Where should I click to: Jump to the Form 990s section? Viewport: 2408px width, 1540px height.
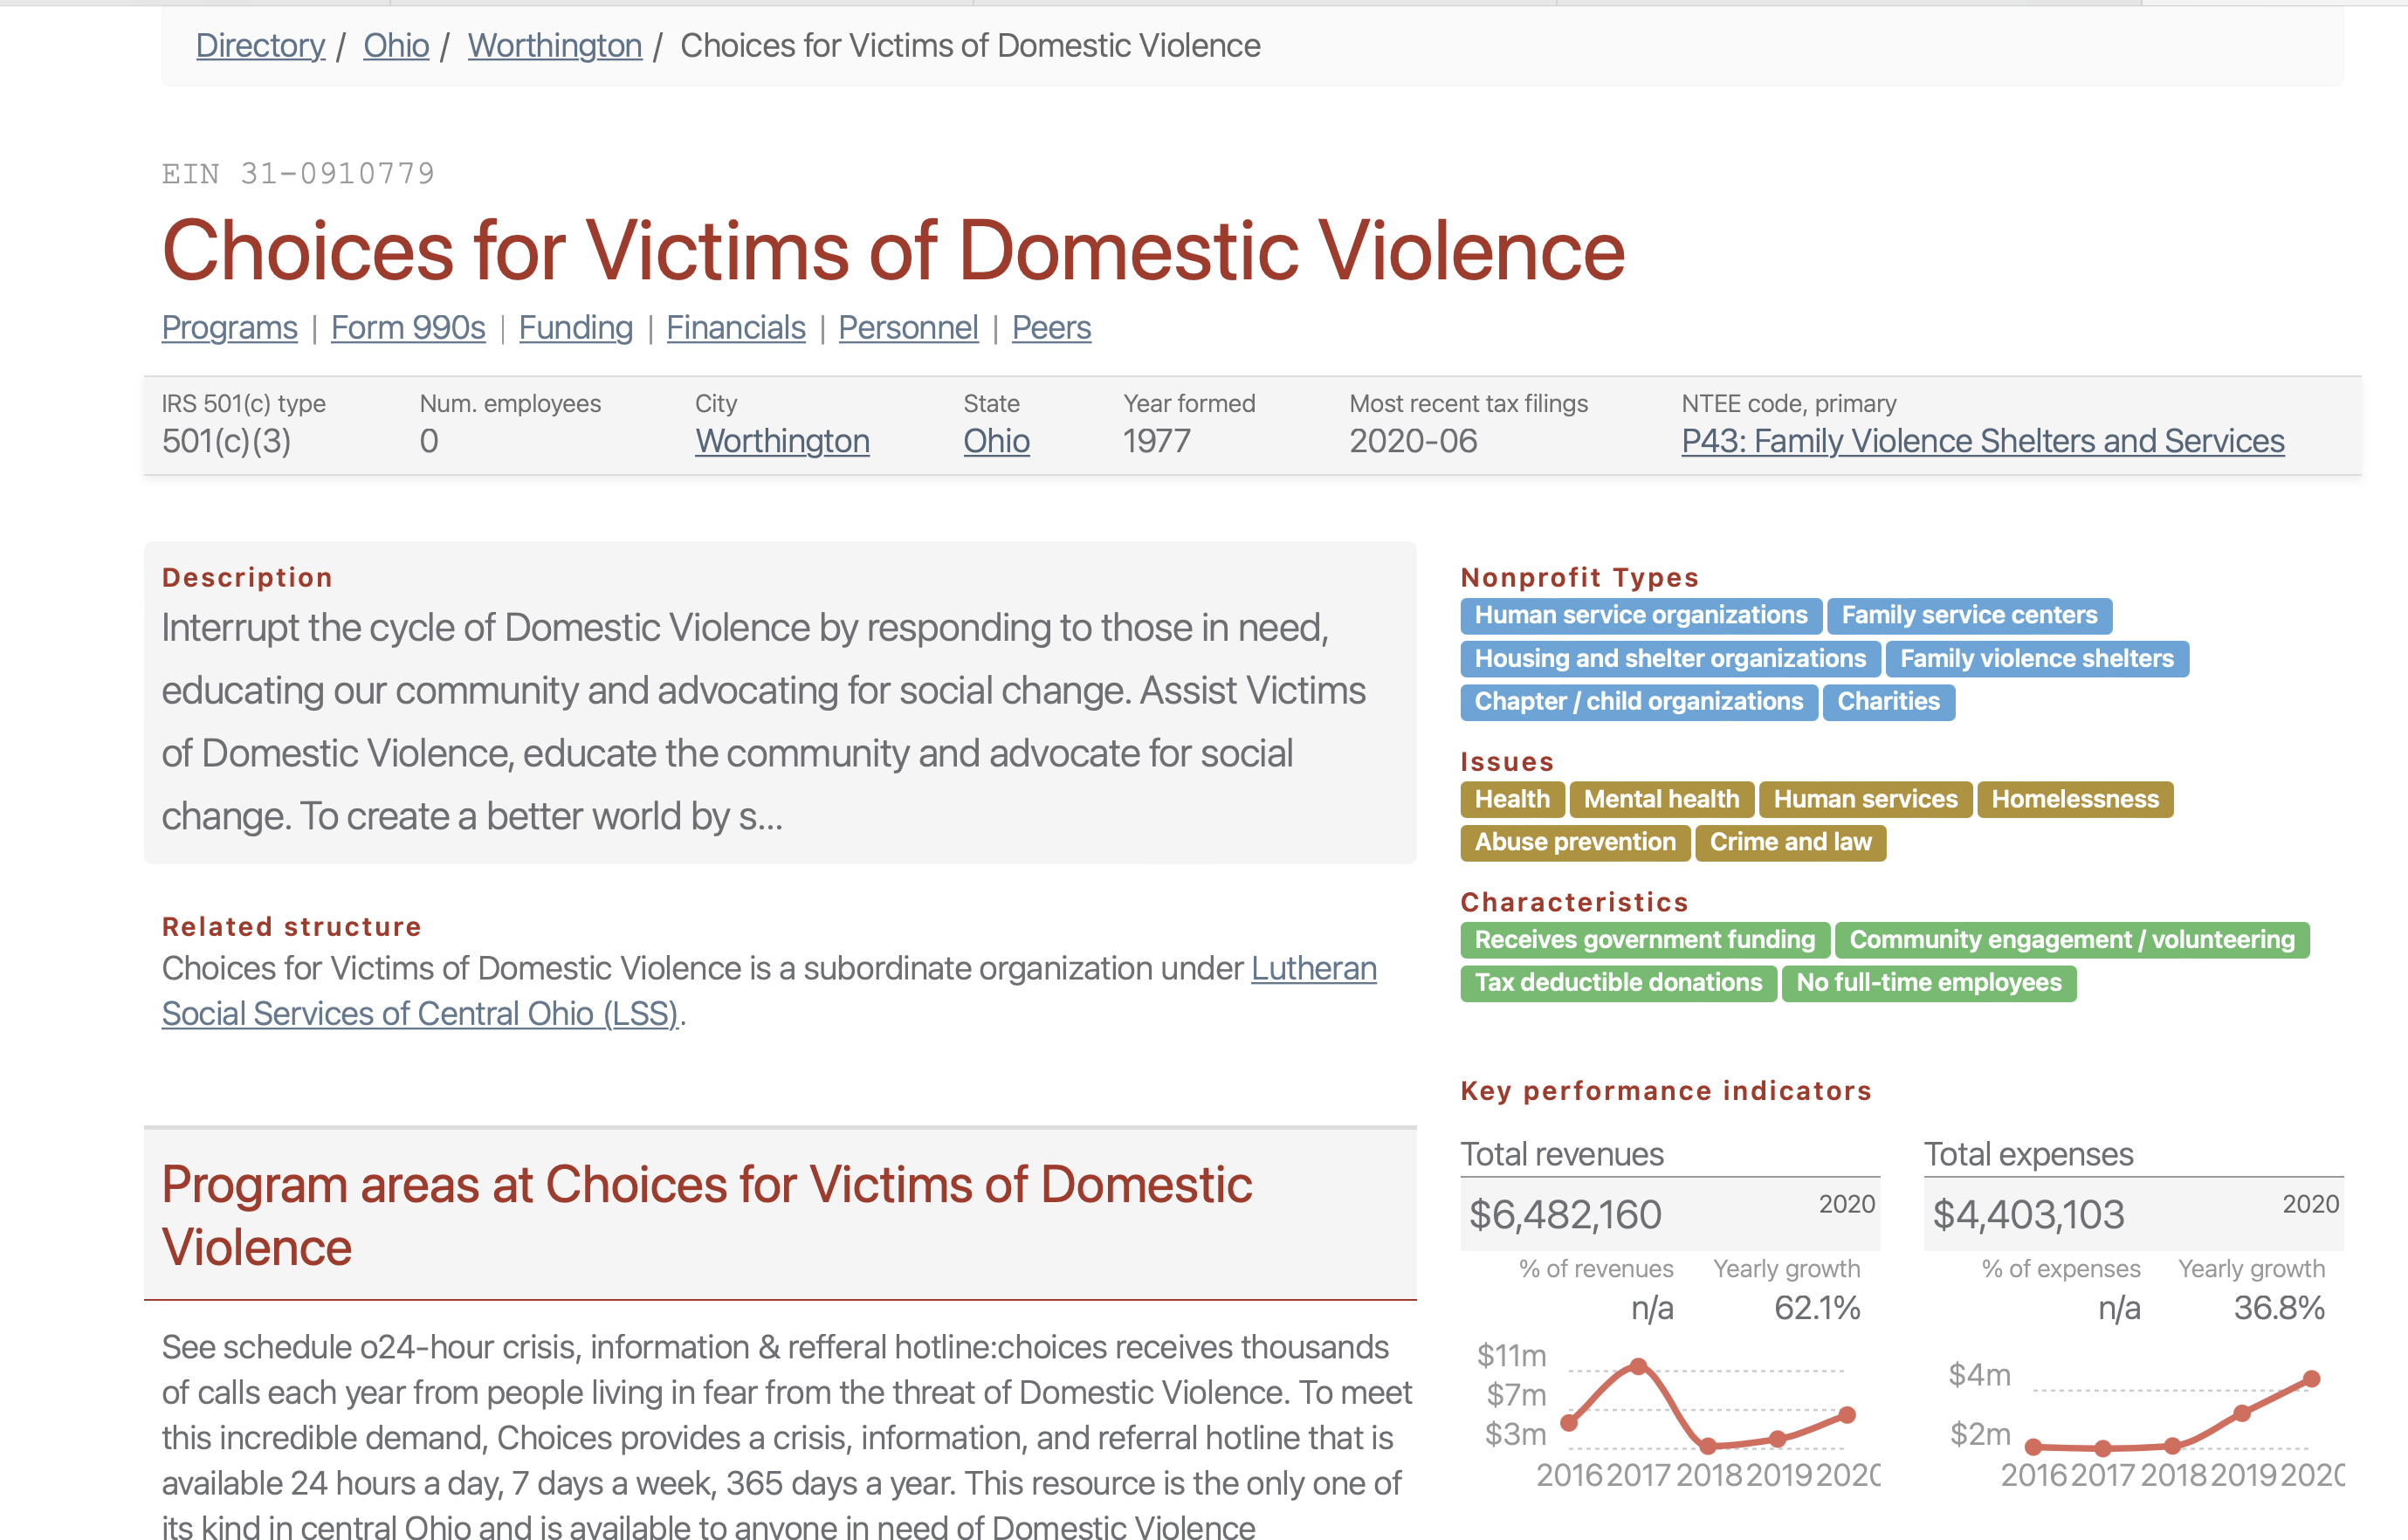click(x=407, y=328)
